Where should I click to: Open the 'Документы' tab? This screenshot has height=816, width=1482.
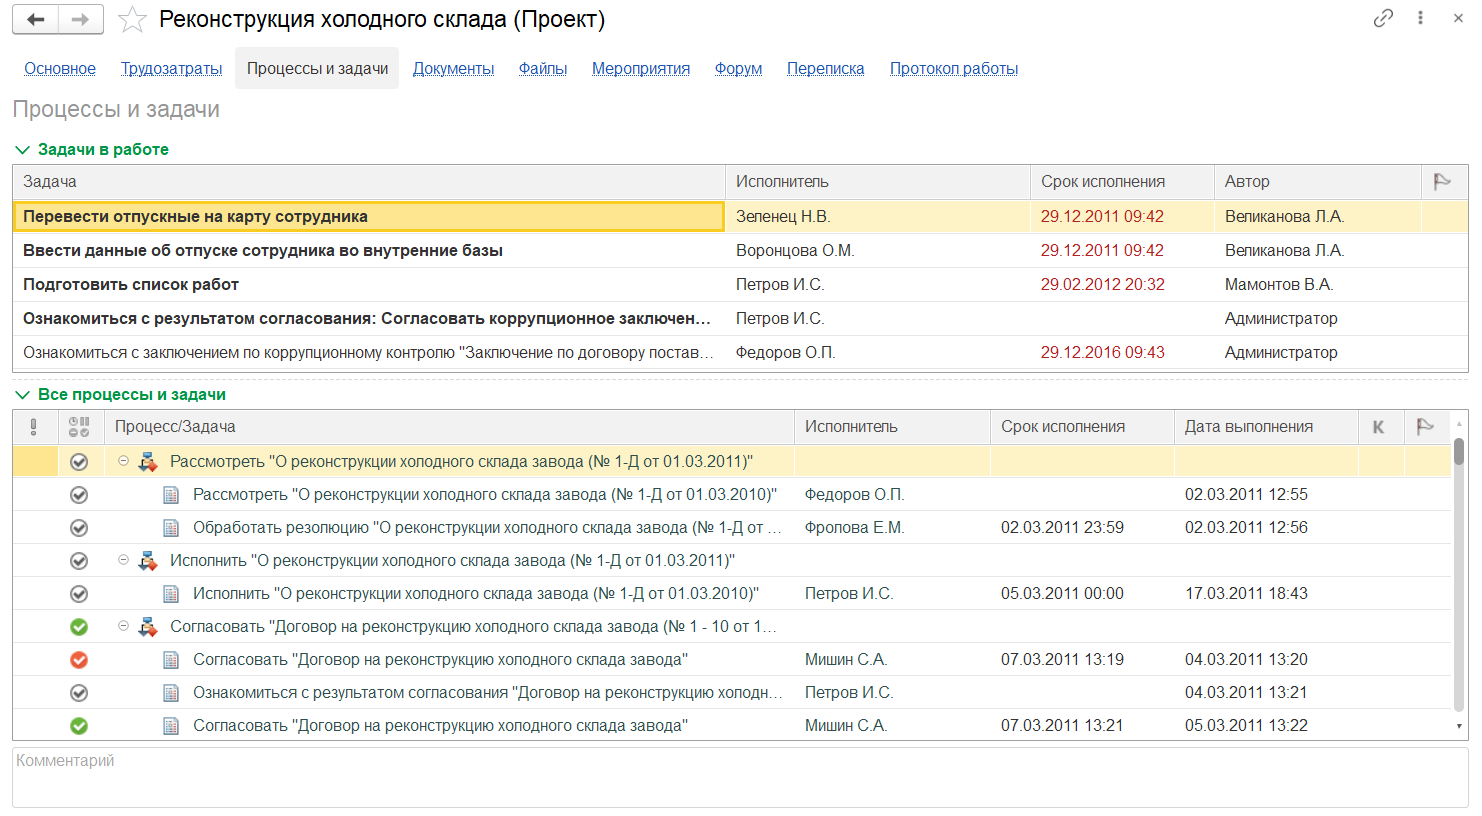453,69
